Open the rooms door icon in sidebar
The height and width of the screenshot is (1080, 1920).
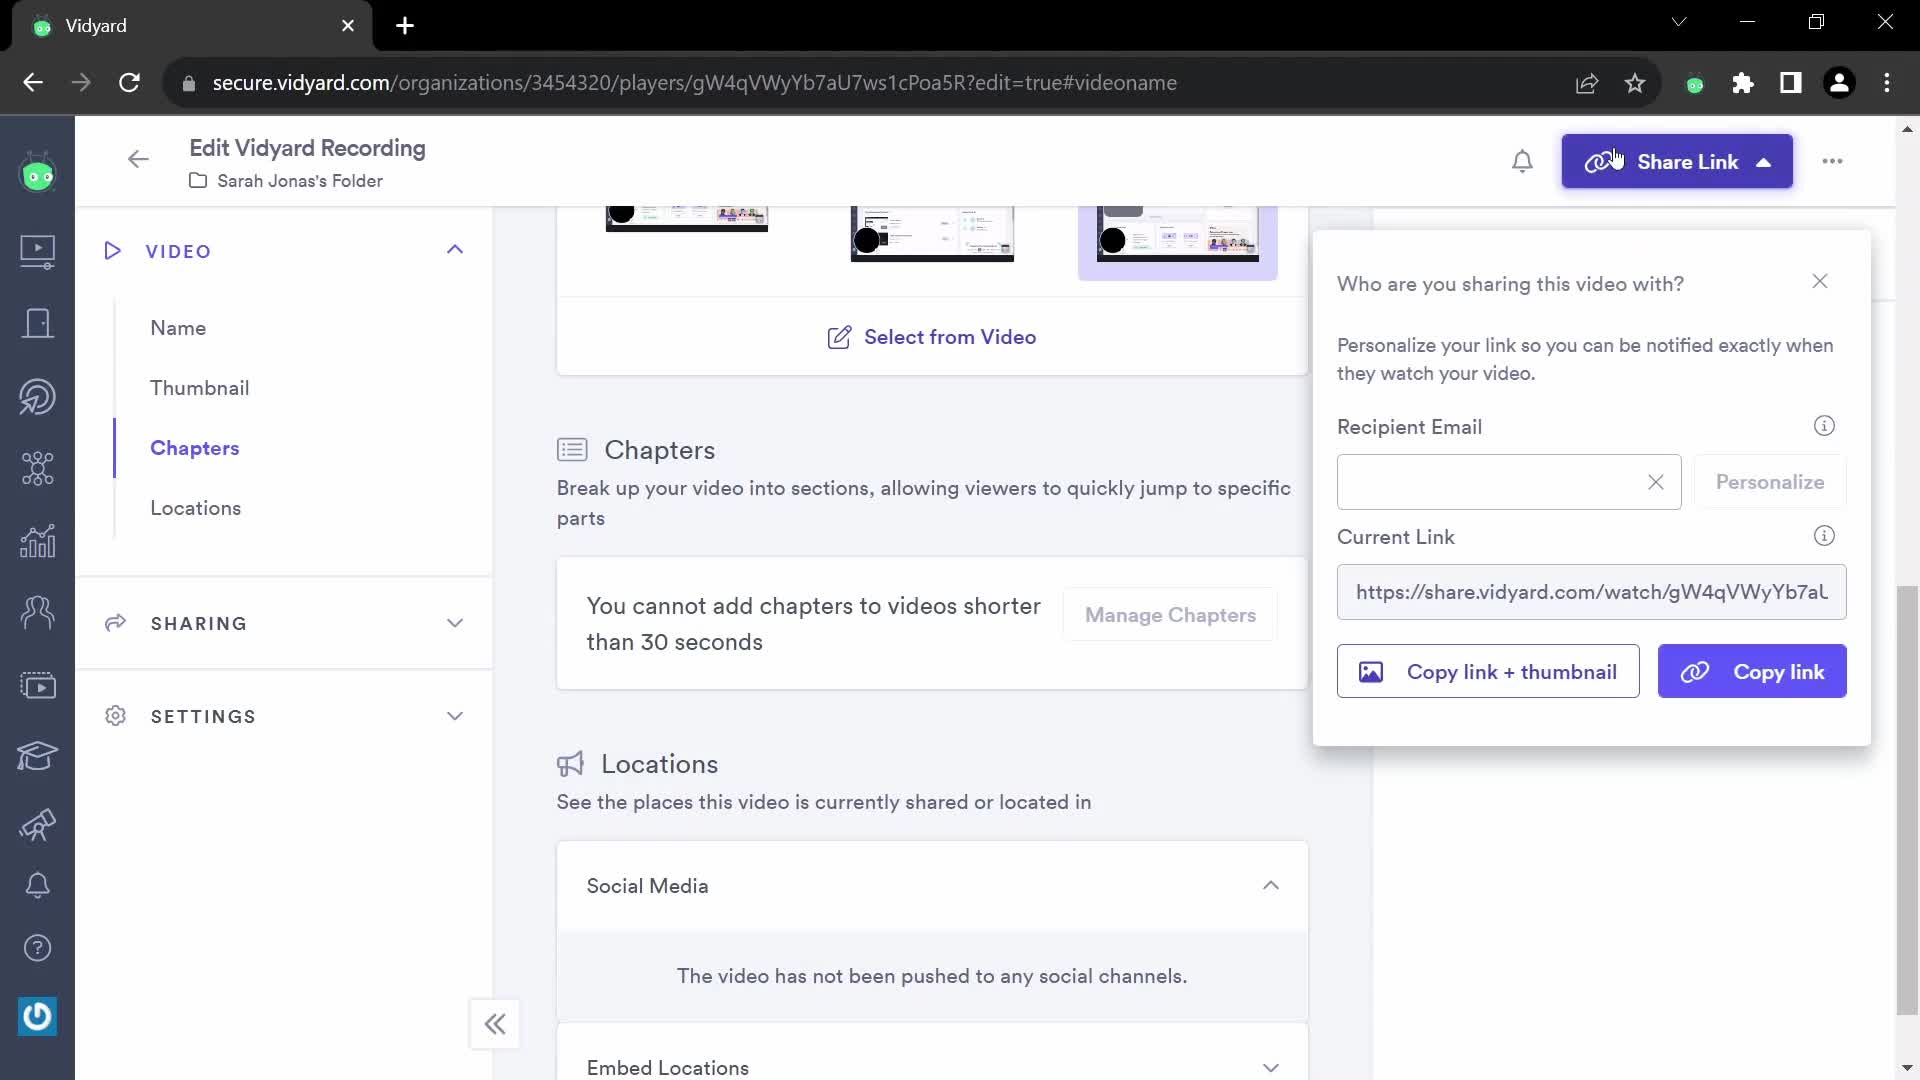pos(38,323)
